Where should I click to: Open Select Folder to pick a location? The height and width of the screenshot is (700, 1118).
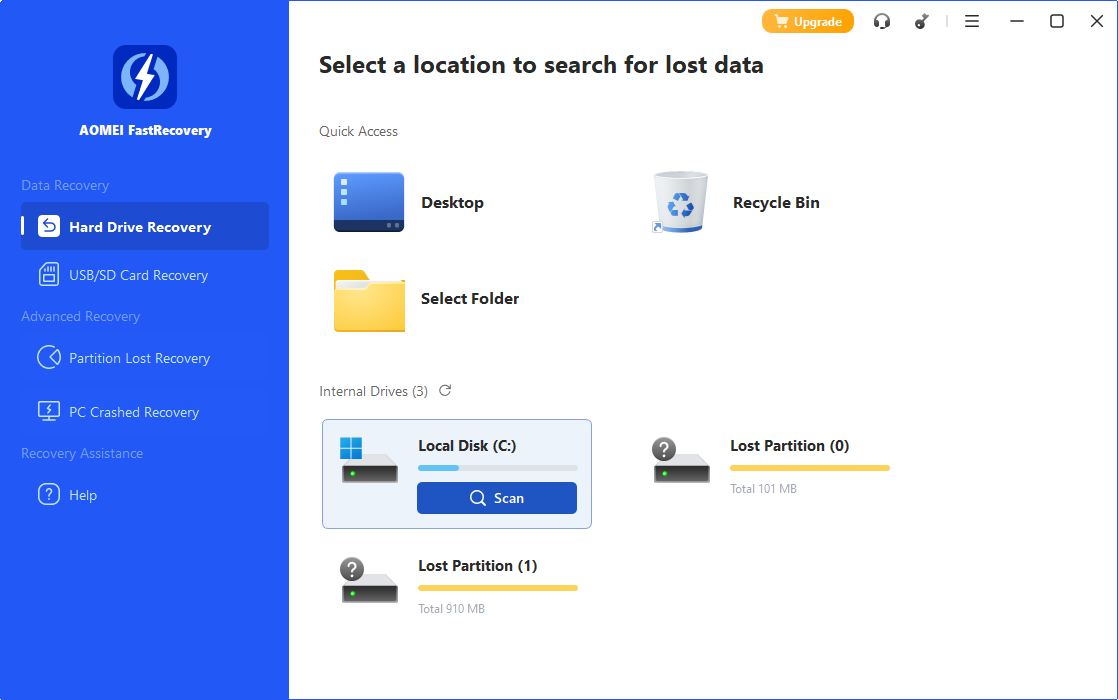click(x=470, y=298)
